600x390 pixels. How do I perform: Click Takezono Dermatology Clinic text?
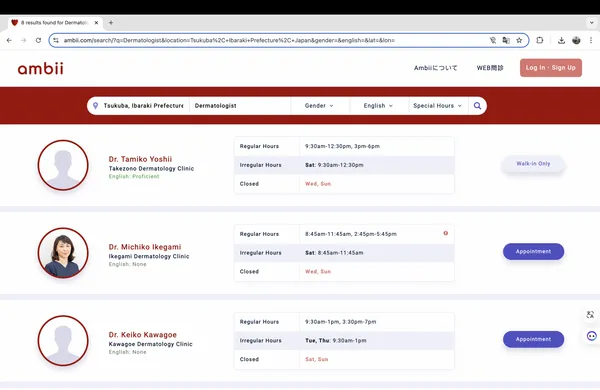point(151,168)
